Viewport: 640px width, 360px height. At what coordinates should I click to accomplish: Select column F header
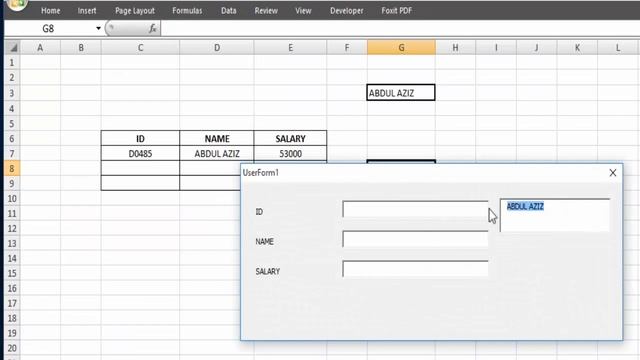click(347, 48)
